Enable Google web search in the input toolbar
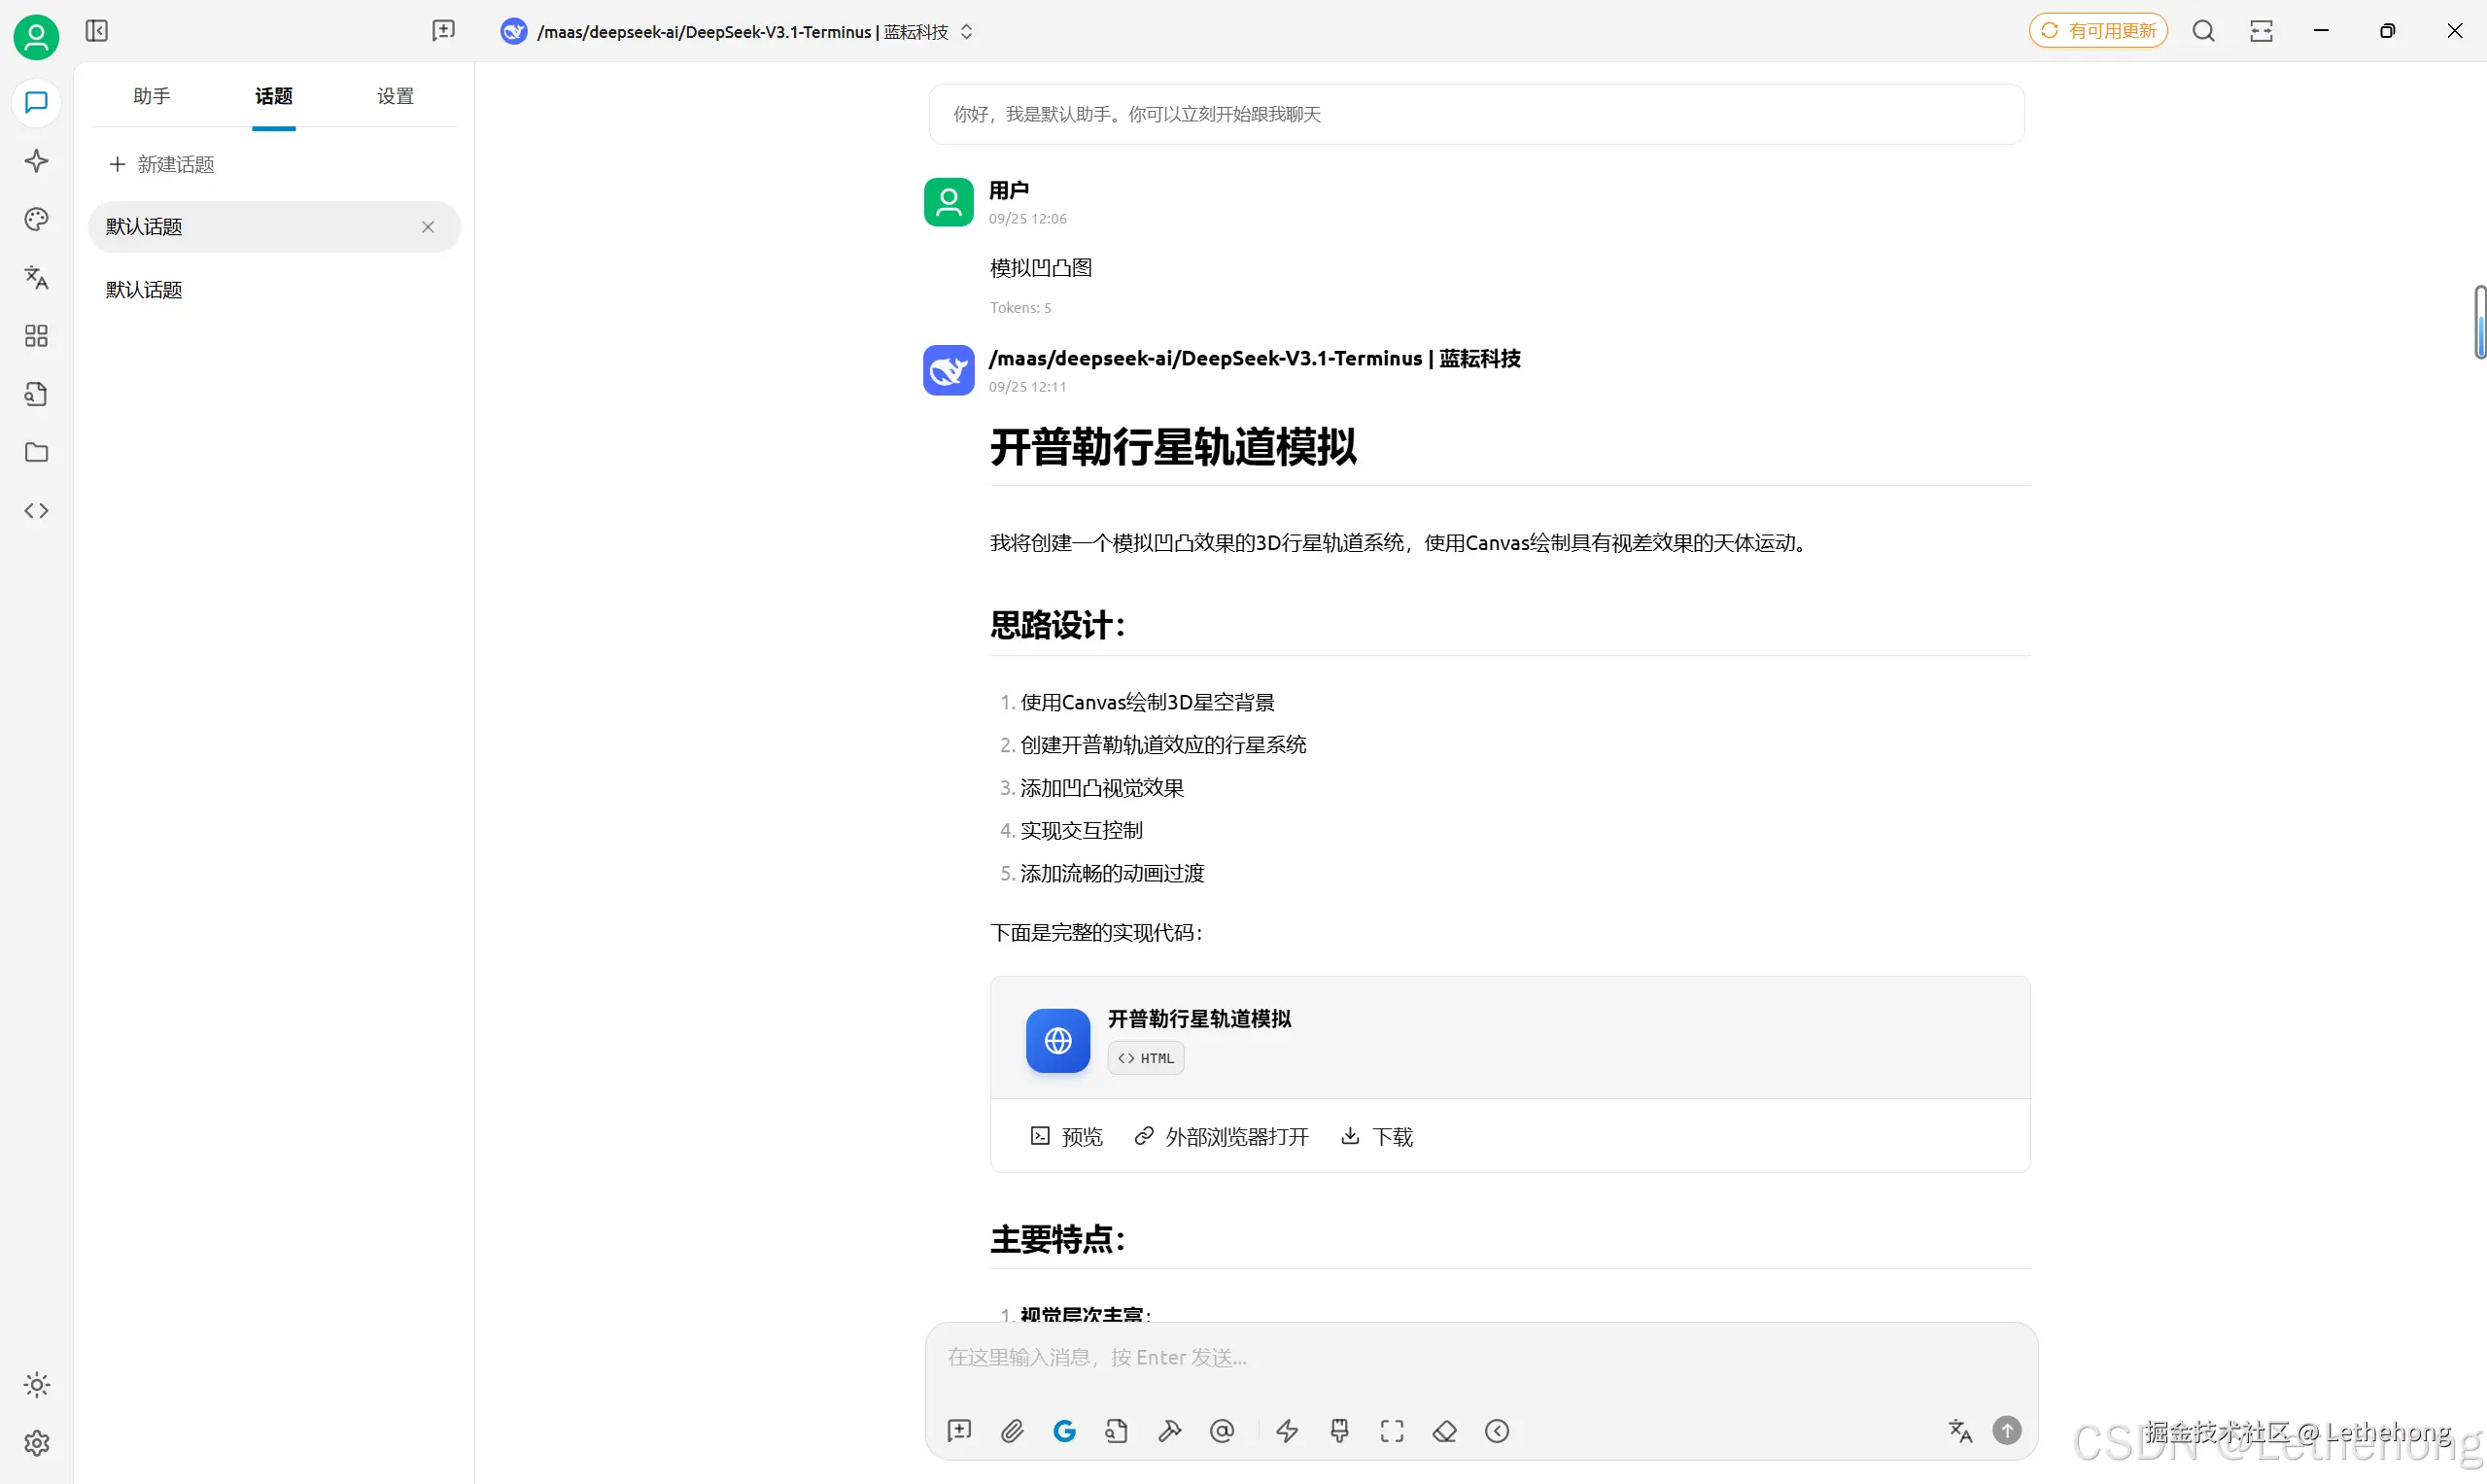 click(x=1064, y=1431)
